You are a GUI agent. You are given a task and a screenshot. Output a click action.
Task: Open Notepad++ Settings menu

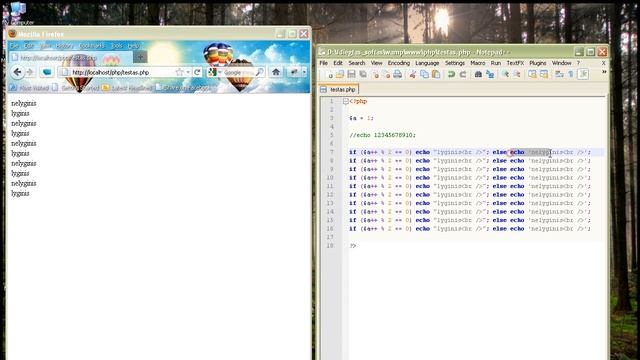click(455, 63)
